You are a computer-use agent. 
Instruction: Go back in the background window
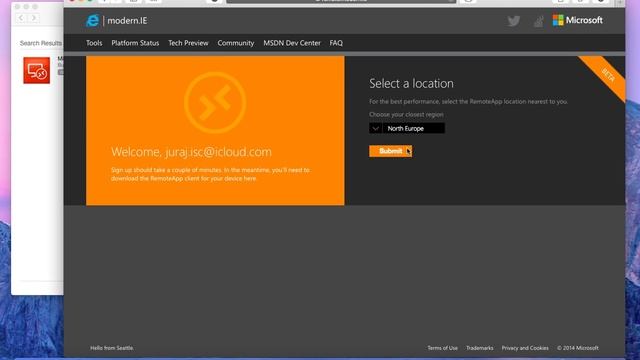[21, 18]
